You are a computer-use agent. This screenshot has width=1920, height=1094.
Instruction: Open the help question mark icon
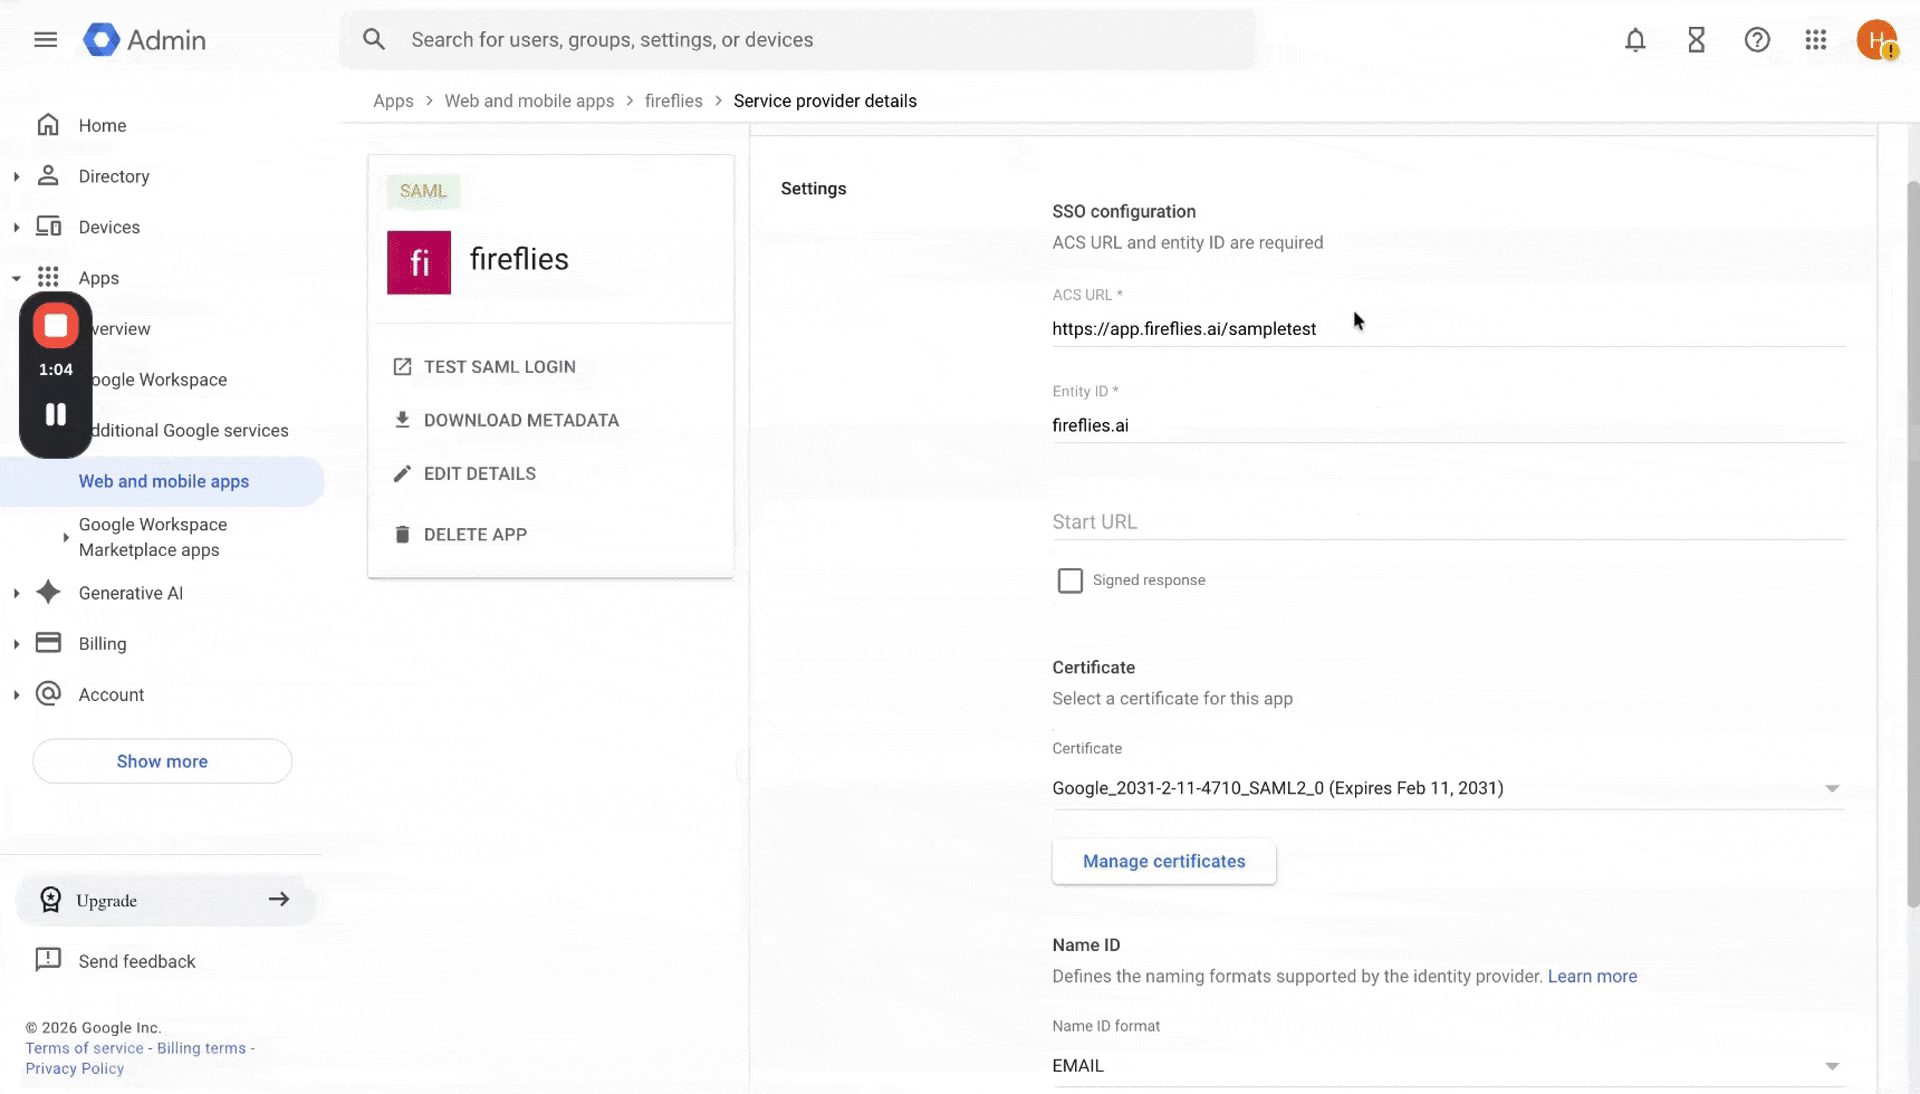[x=1757, y=40]
